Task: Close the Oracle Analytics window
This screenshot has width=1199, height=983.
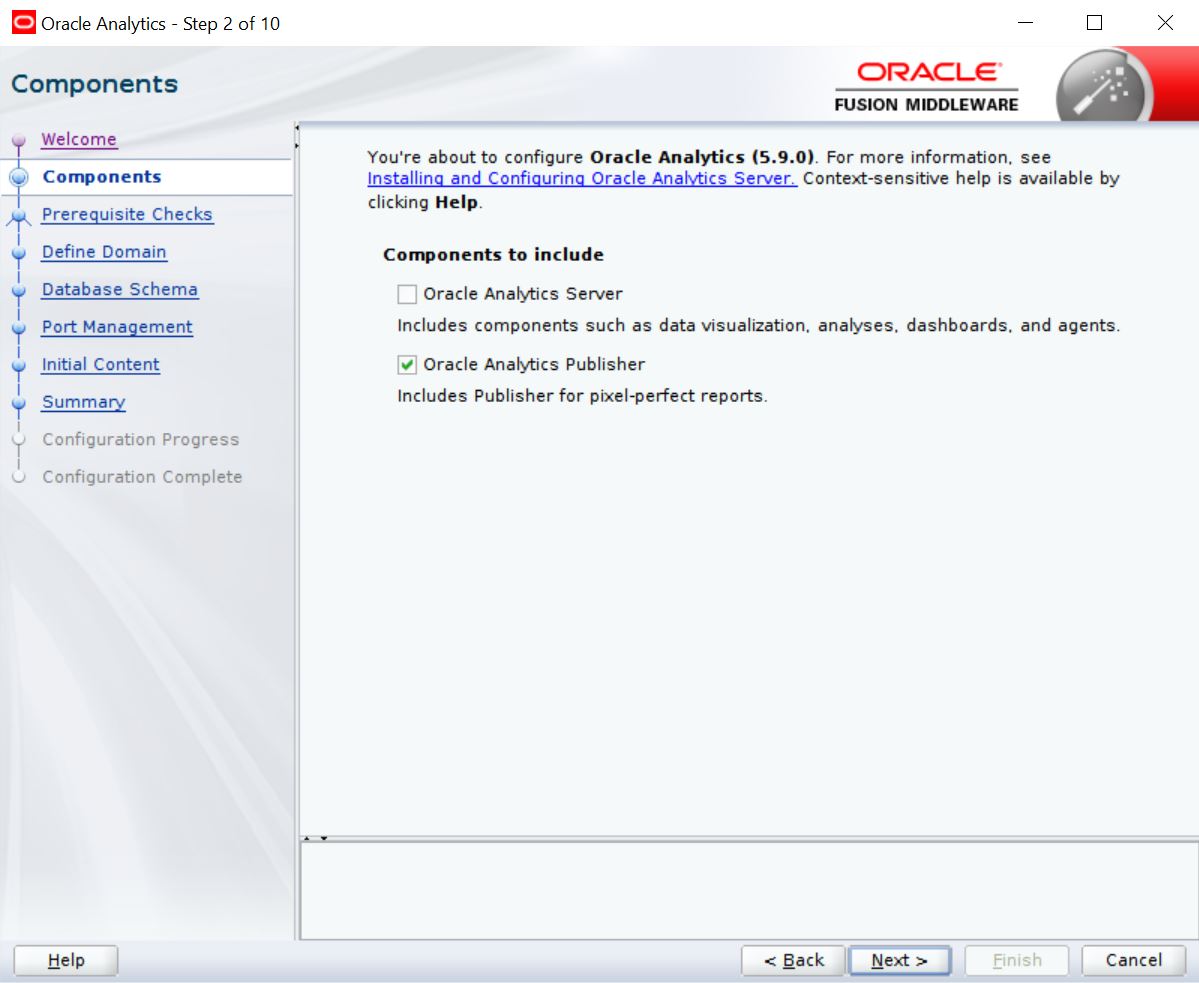Action: coord(1165,23)
